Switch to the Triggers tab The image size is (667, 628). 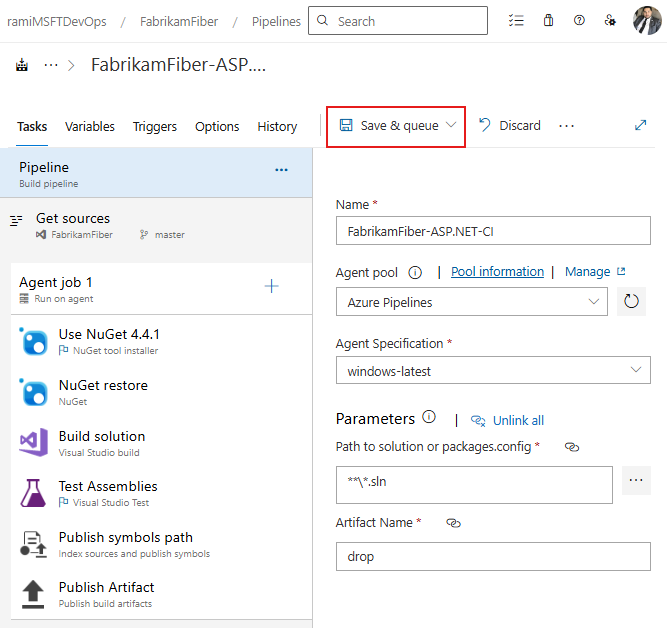click(x=155, y=126)
